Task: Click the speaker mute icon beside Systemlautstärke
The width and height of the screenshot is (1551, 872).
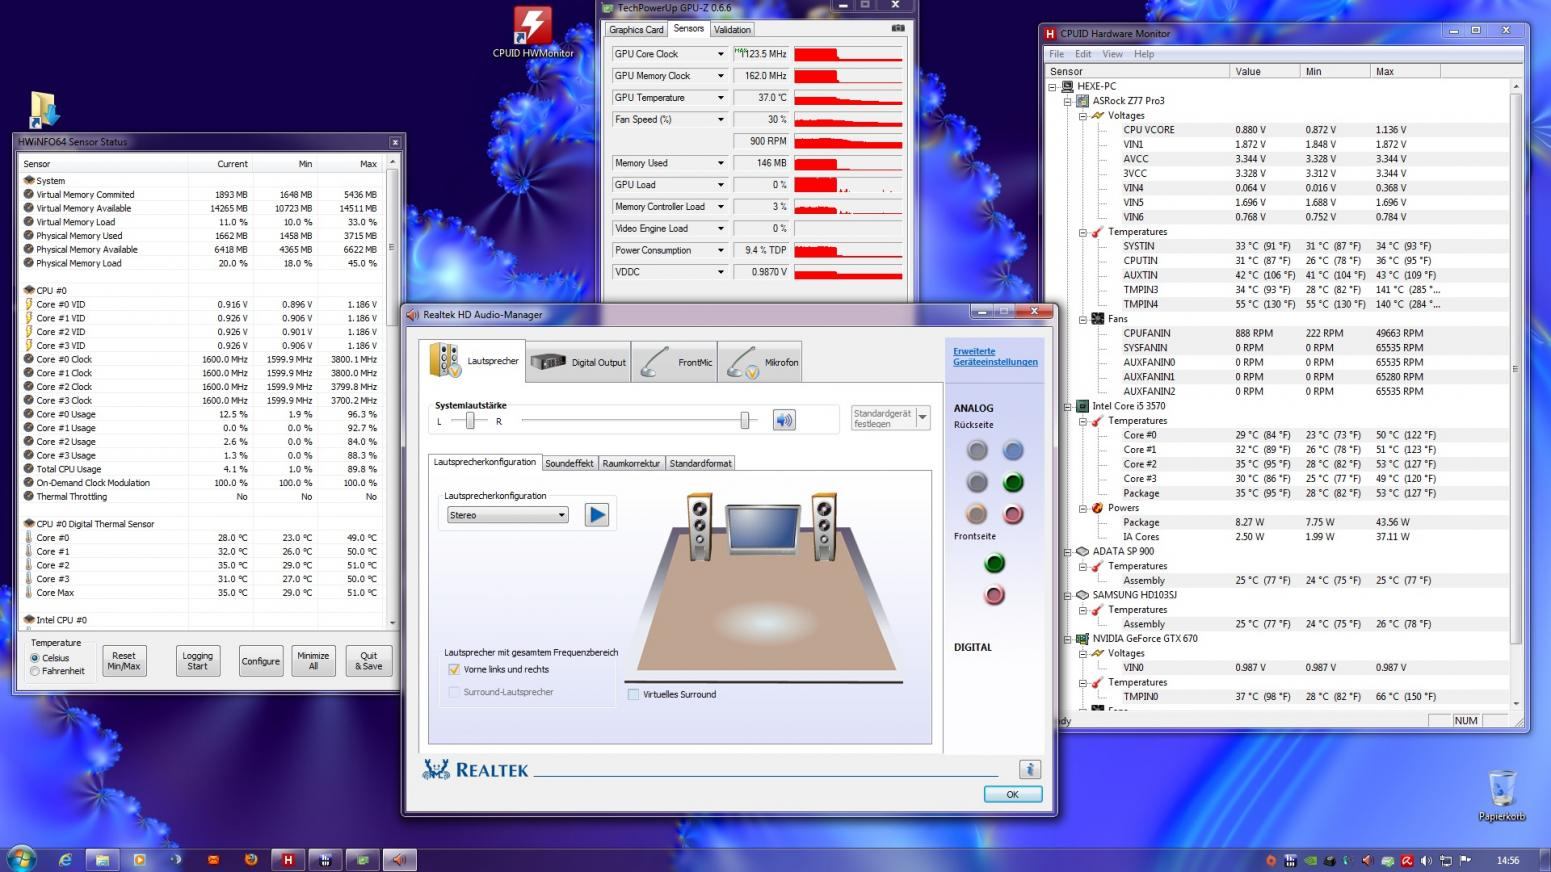Action: coord(784,420)
